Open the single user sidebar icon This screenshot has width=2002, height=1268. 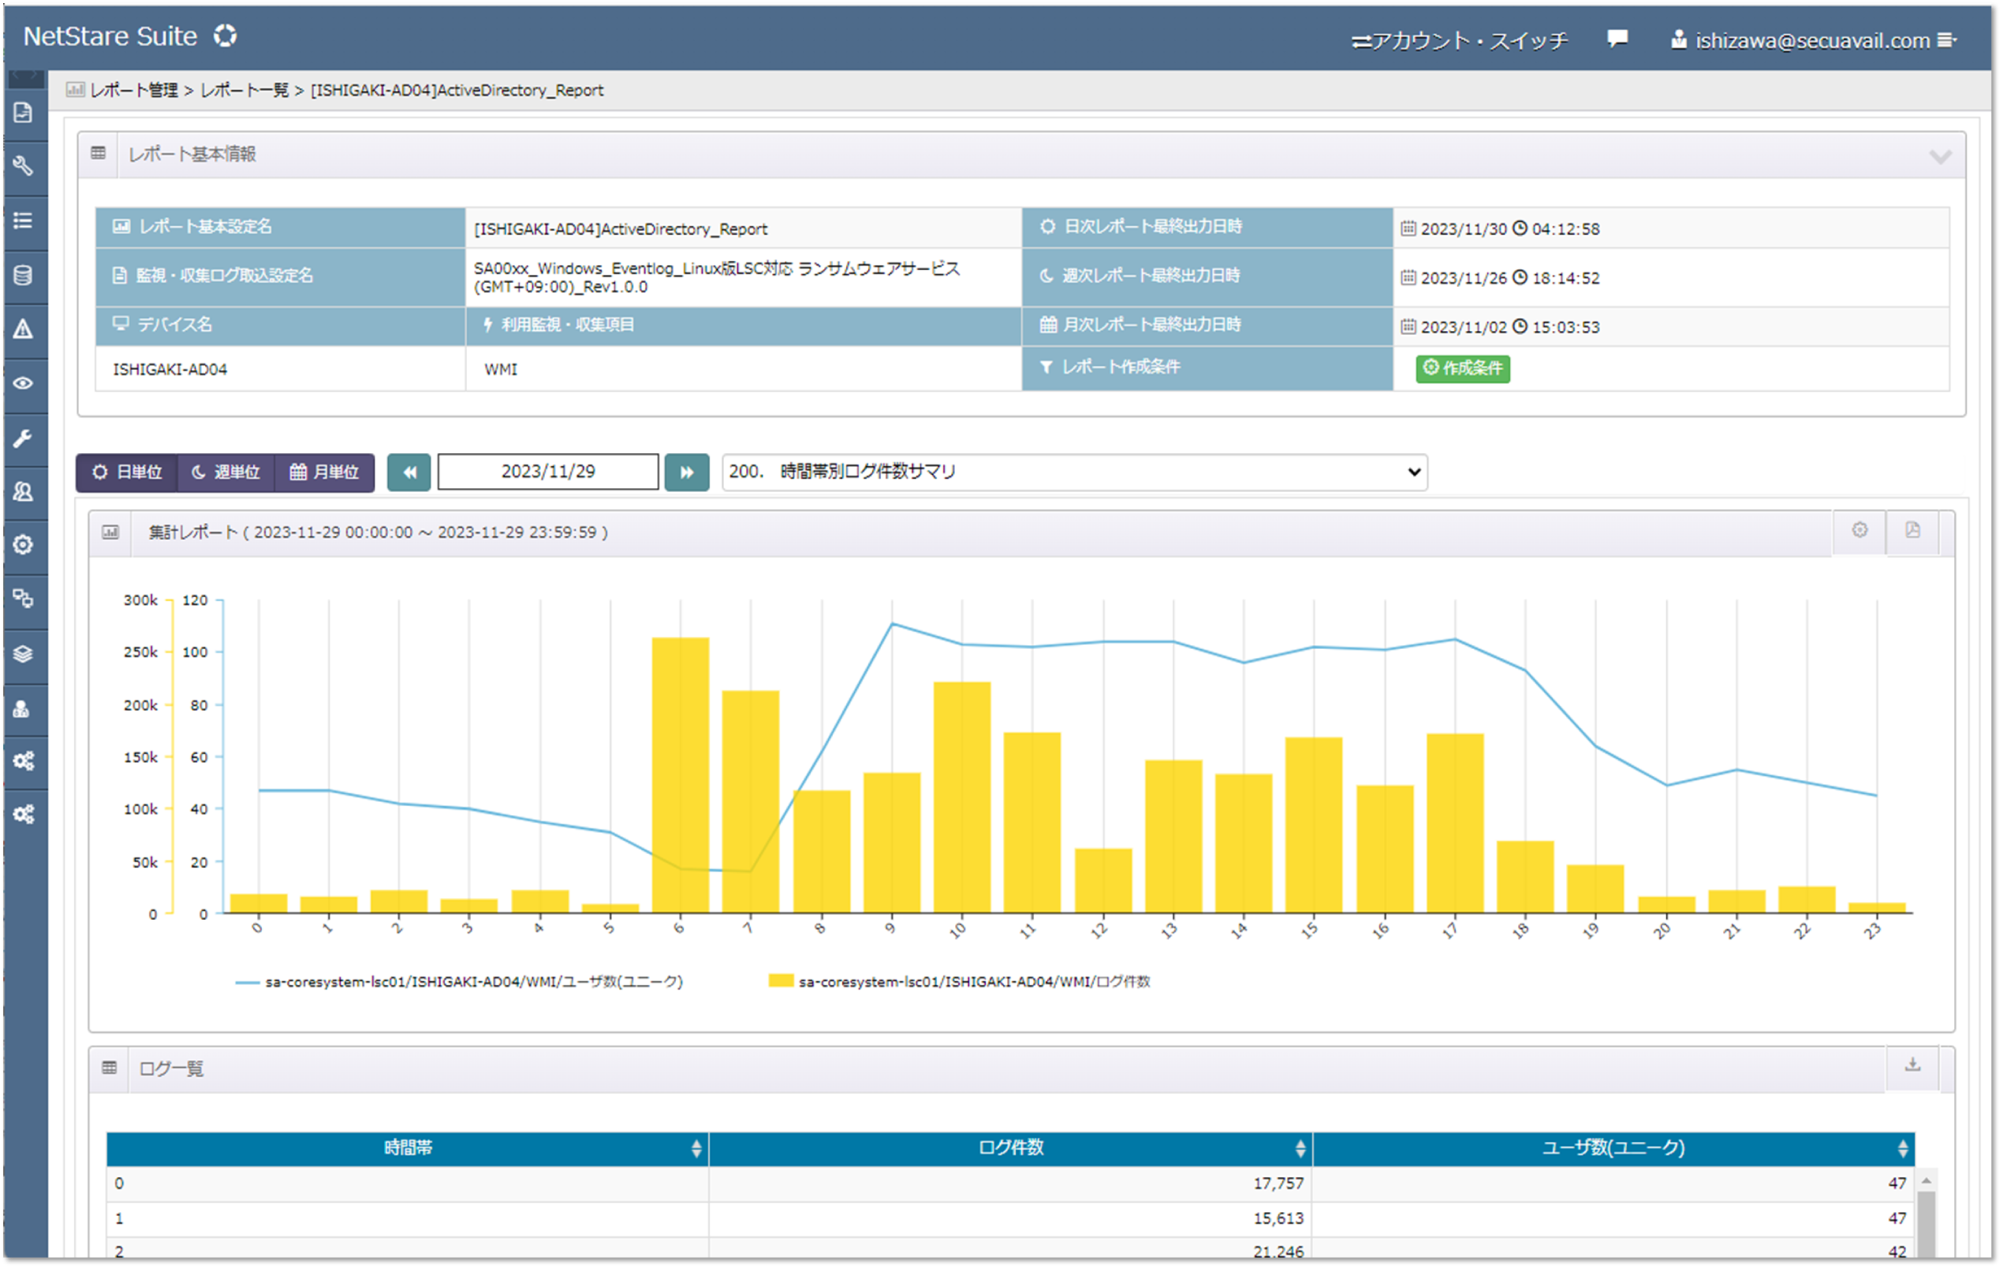point(23,709)
